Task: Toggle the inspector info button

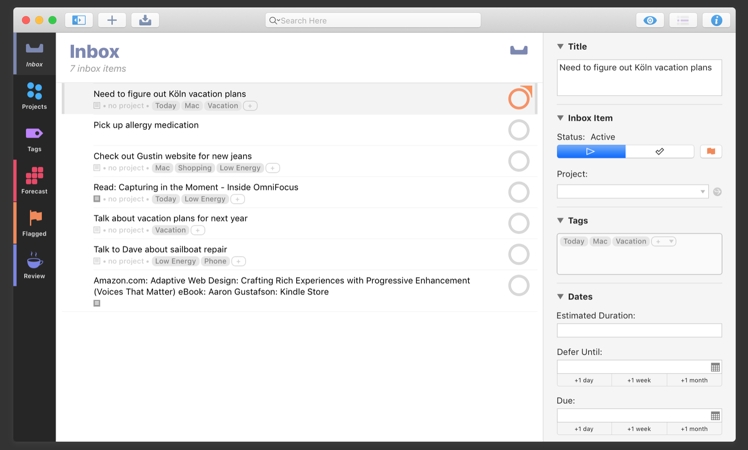Action: click(x=716, y=20)
